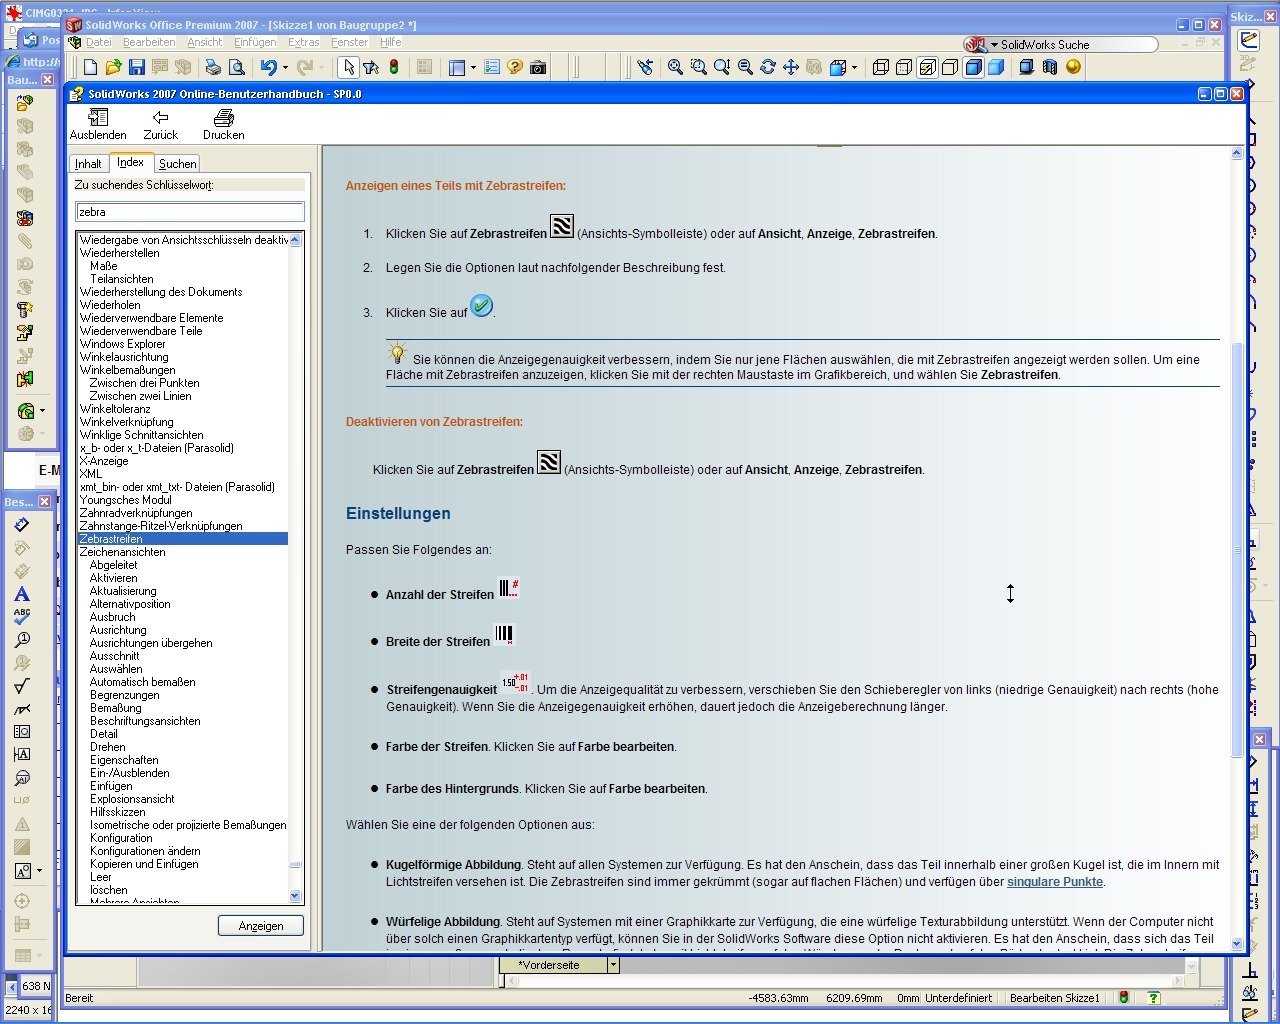Viewport: 1280px width, 1024px height.
Task: Click the New document icon in SolidWorks toolbar
Action: coord(90,67)
